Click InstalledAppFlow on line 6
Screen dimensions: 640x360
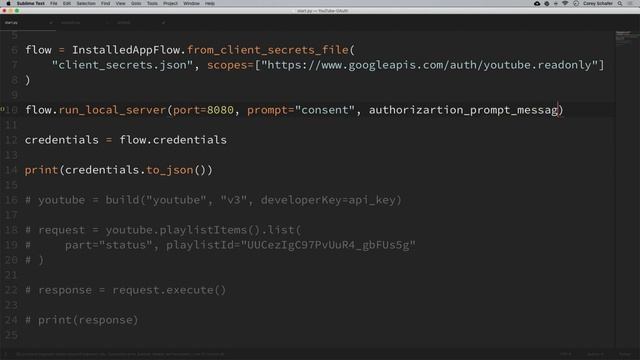tap(126, 50)
